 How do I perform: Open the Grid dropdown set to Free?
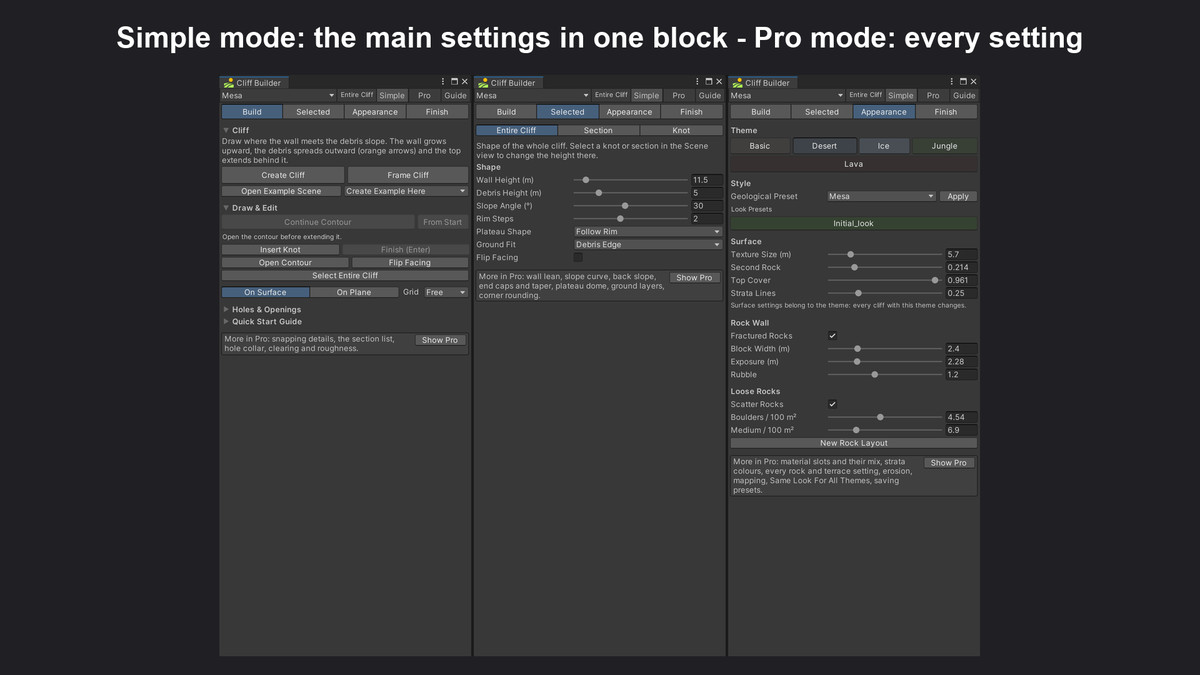click(446, 292)
